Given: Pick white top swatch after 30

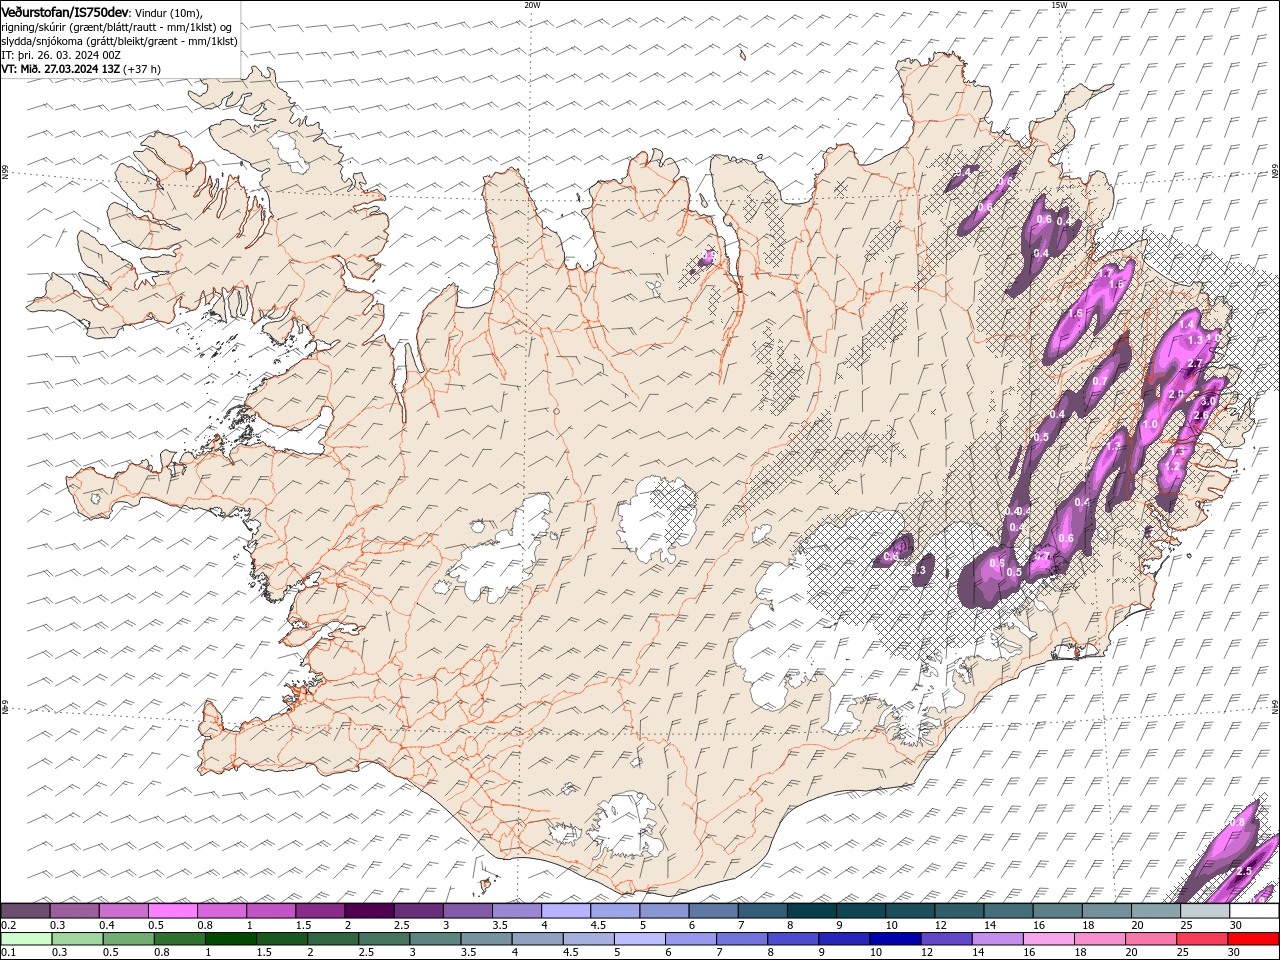Looking at the screenshot, I should (x=1254, y=911).
